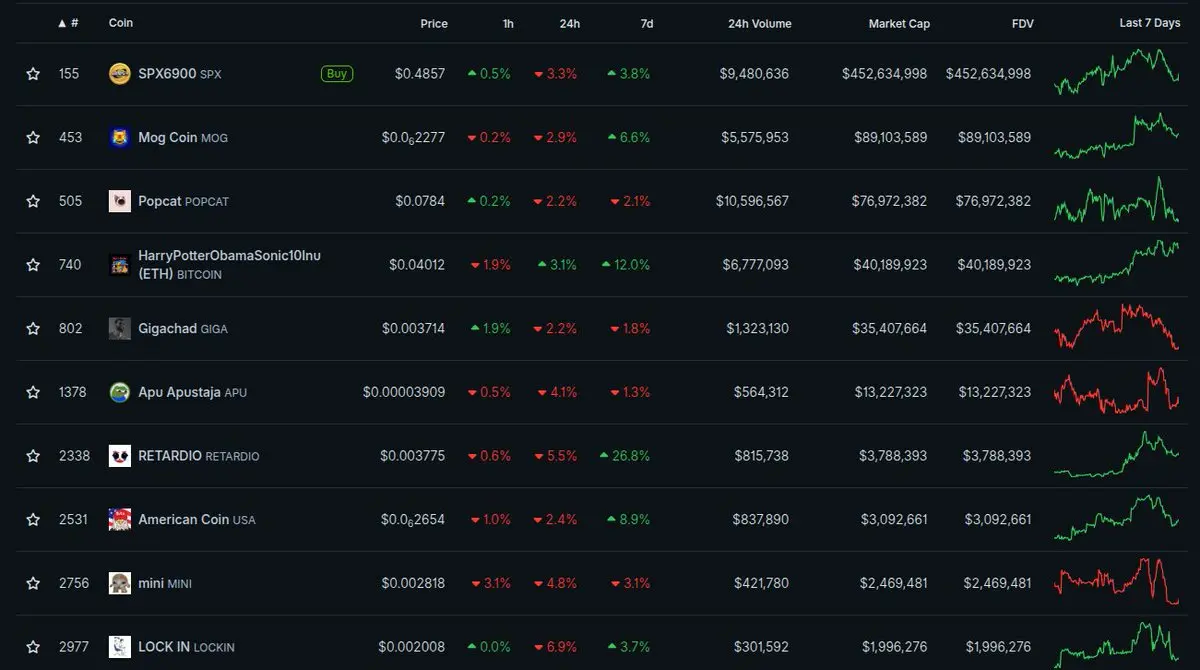The height and width of the screenshot is (670, 1200).
Task: Open the Apu Apustaja coin link
Action: point(192,392)
